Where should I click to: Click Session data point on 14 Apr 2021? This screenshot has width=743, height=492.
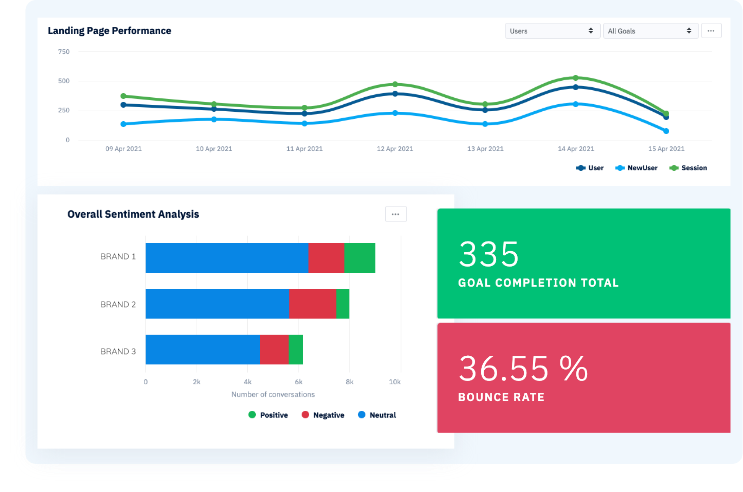[575, 77]
